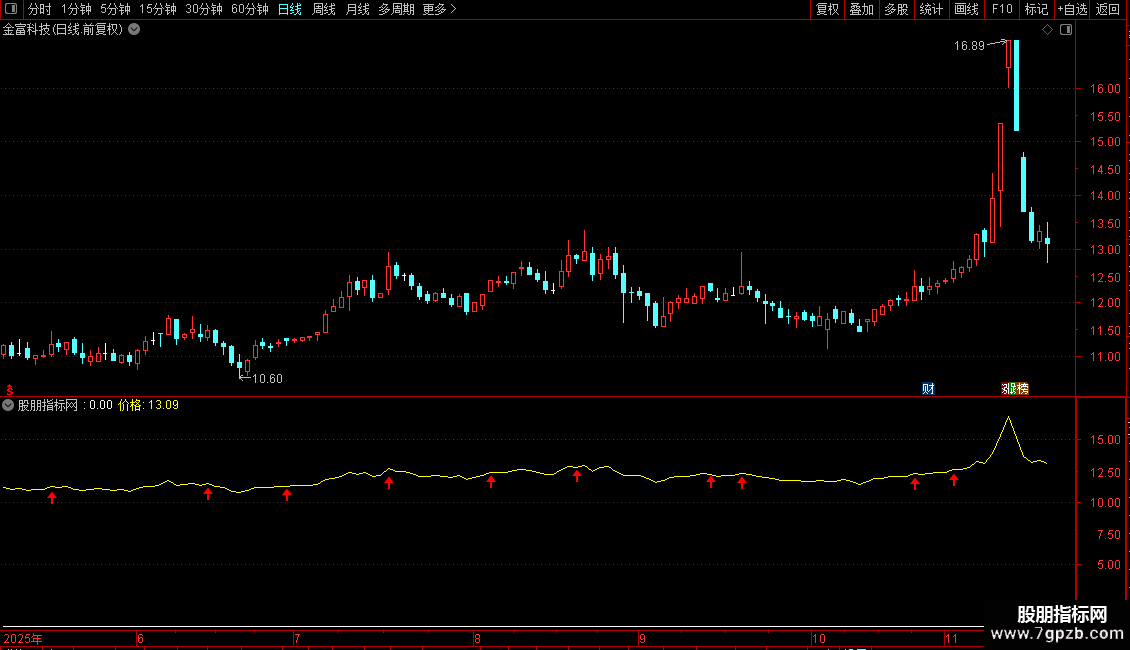
Task: Click the 10.60 low price label
Action: coord(267,379)
